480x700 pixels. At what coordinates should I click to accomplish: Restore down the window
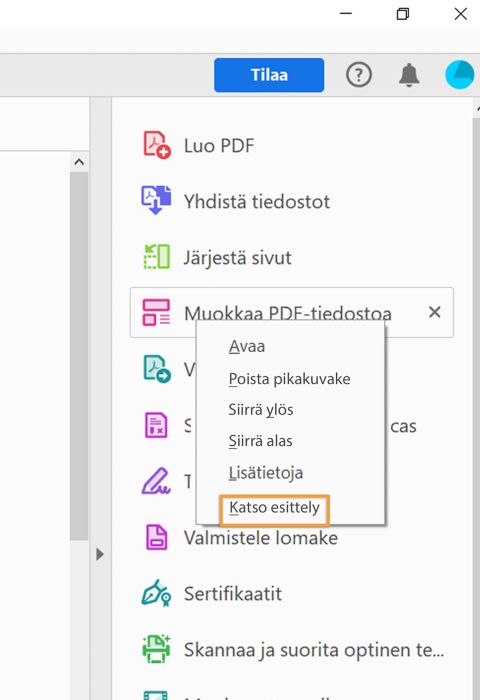pyautogui.click(x=403, y=14)
